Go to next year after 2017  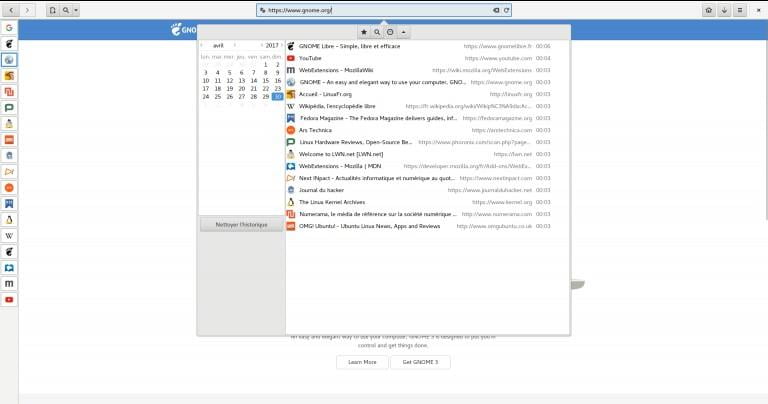(x=282, y=45)
